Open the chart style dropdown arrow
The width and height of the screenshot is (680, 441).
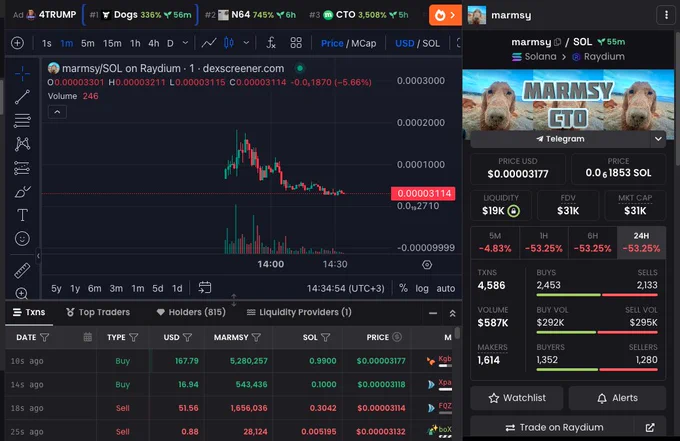246,43
